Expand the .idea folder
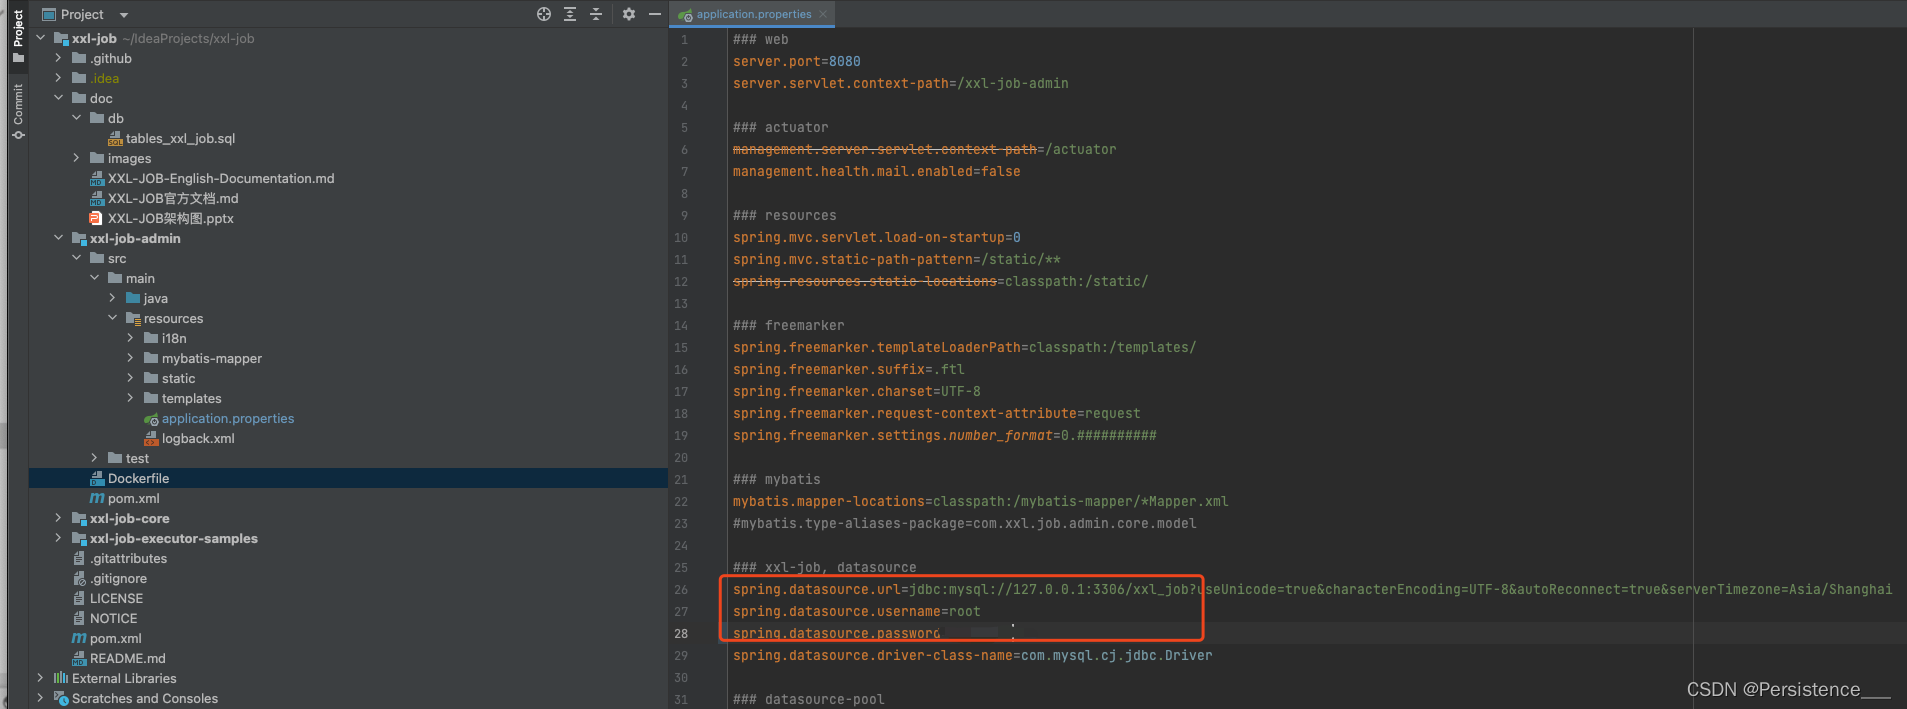This screenshot has height=709, width=1907. pos(59,78)
